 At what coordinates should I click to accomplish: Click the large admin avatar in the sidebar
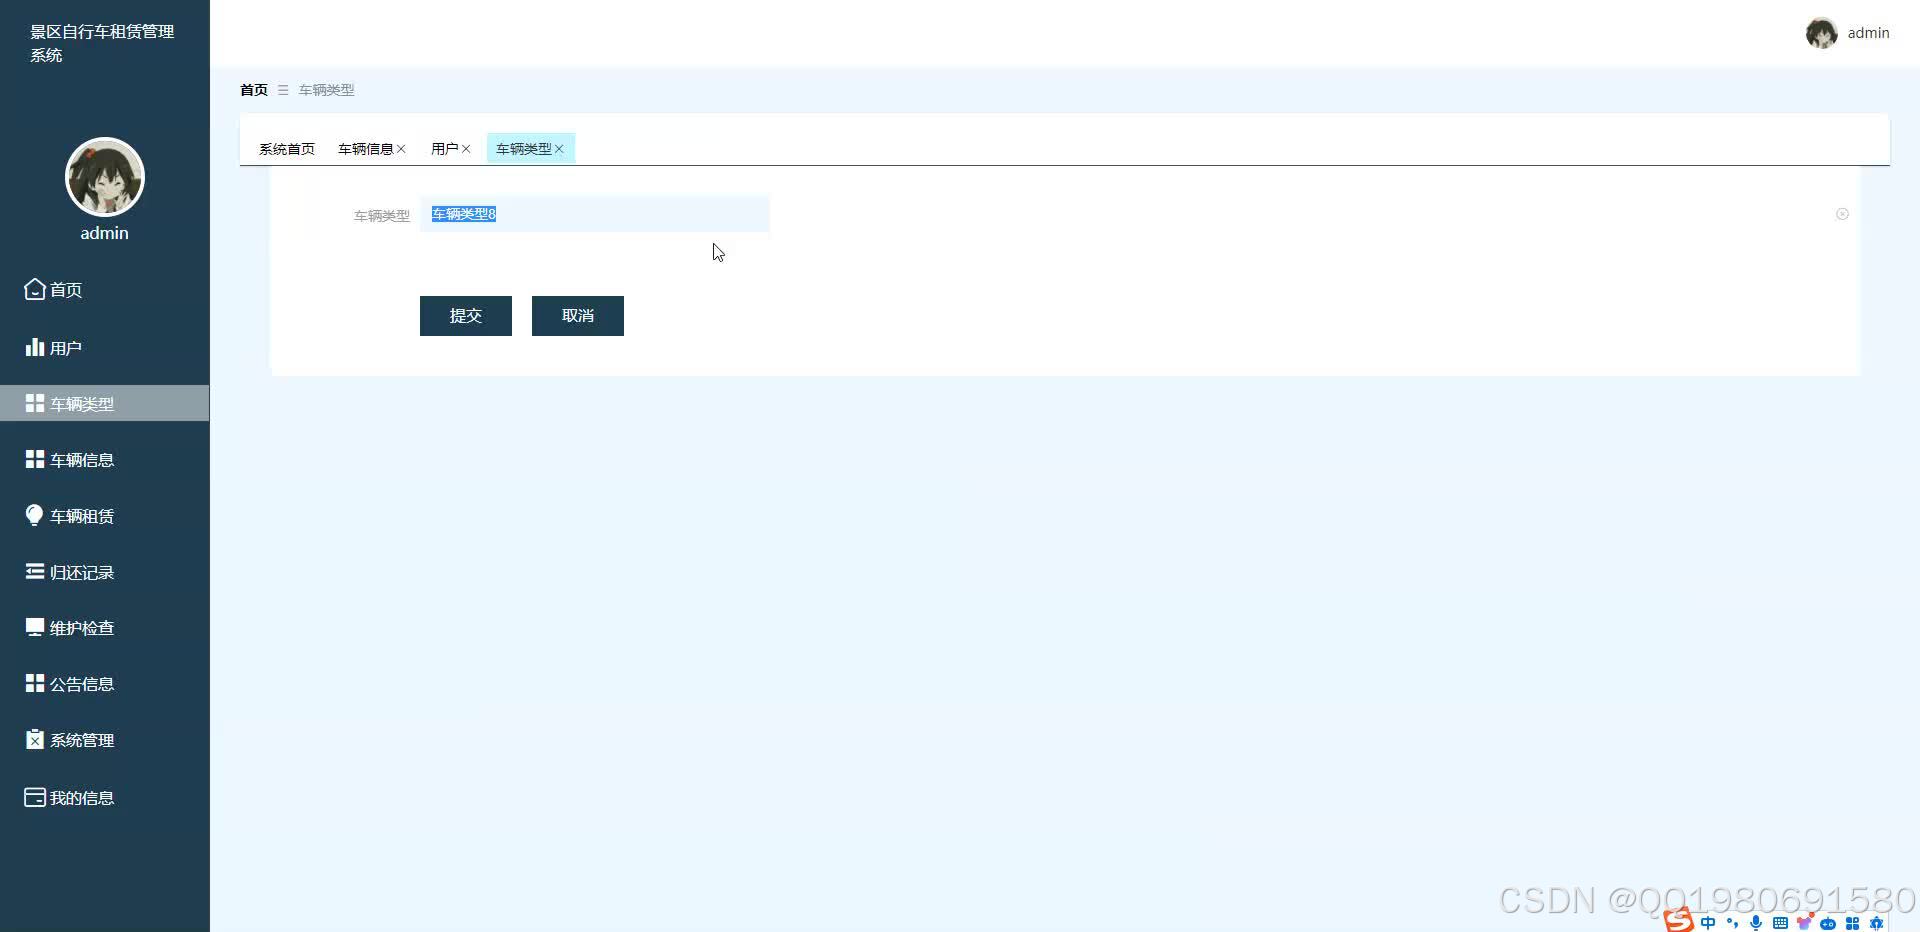click(105, 177)
